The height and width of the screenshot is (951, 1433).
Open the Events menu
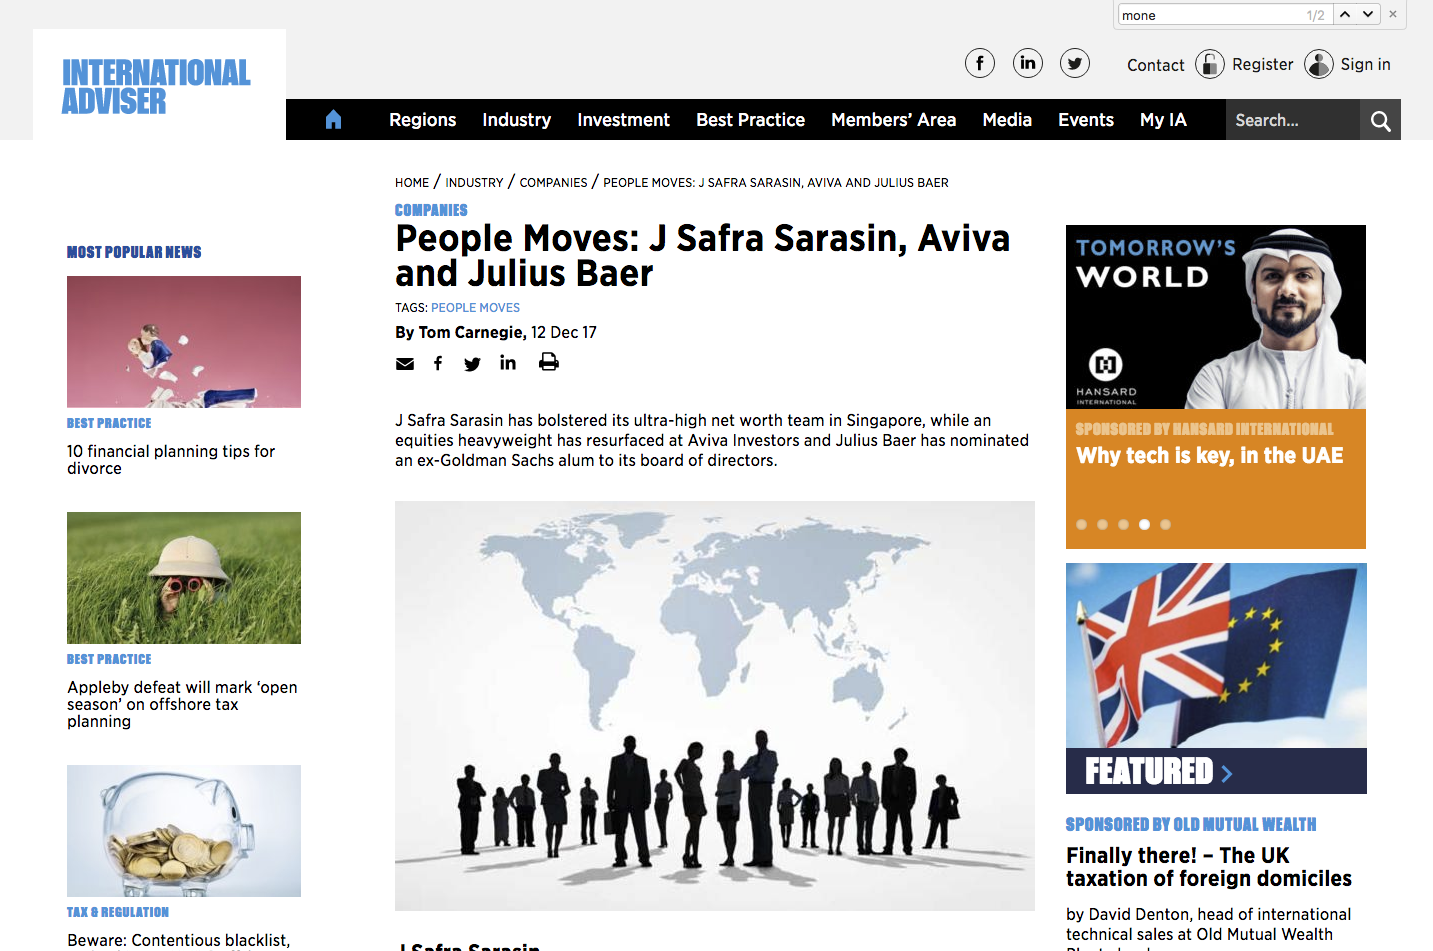tap(1086, 120)
